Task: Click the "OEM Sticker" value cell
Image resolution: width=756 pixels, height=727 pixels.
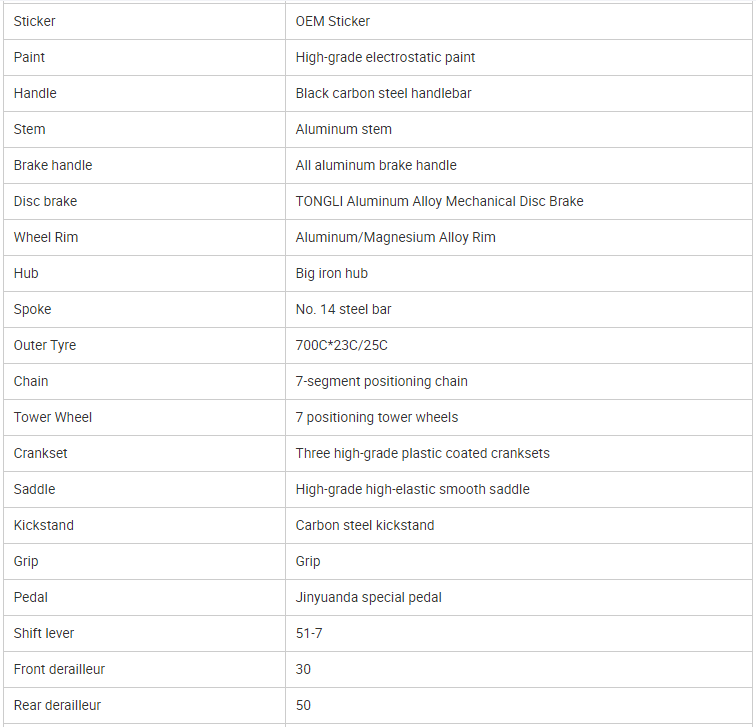Action: tap(333, 21)
